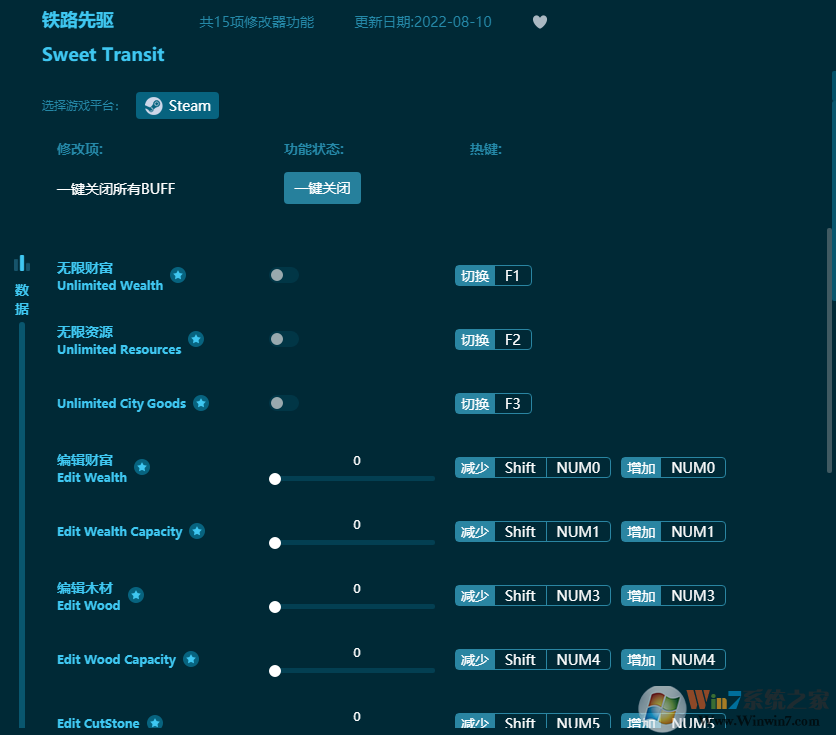
Task: Click the star beside Unlimited Resources
Action: tap(196, 339)
